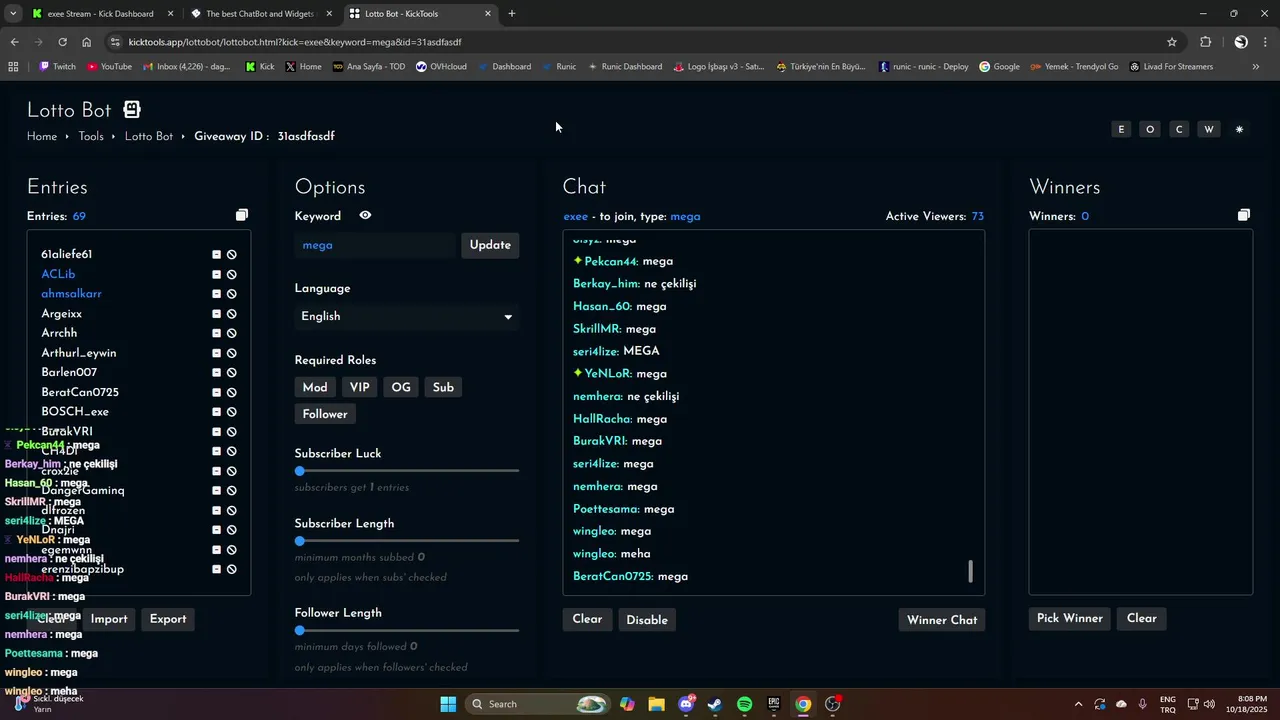The image size is (1280, 720).
Task: Click the minus icon for Argeixx
Action: pos(216,314)
